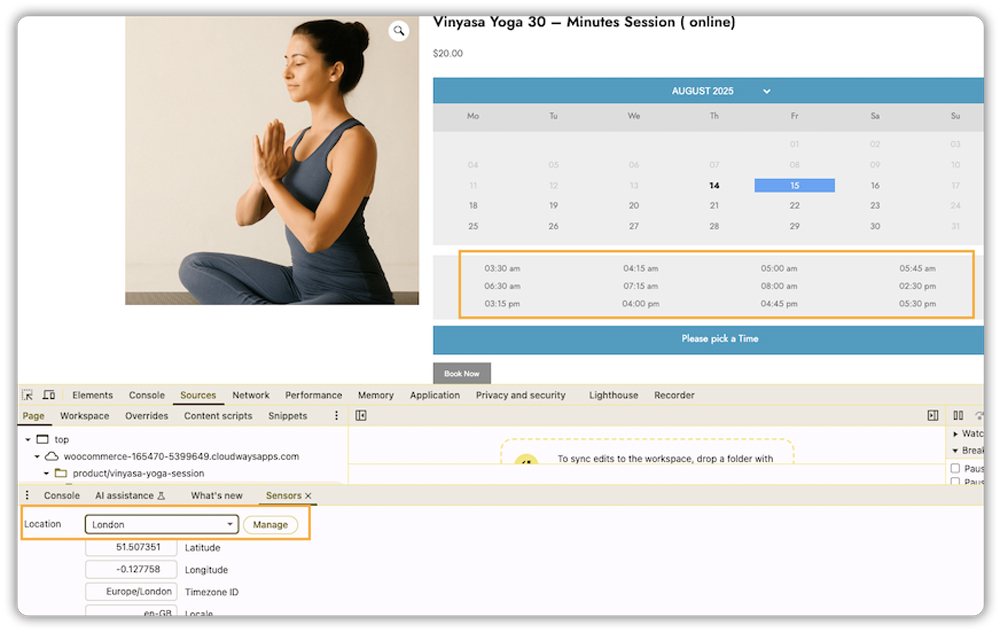Image resolution: width=1000 pixels, height=633 pixels.
Task: Open the image zoom magnifier on yoga photo
Action: 399,30
